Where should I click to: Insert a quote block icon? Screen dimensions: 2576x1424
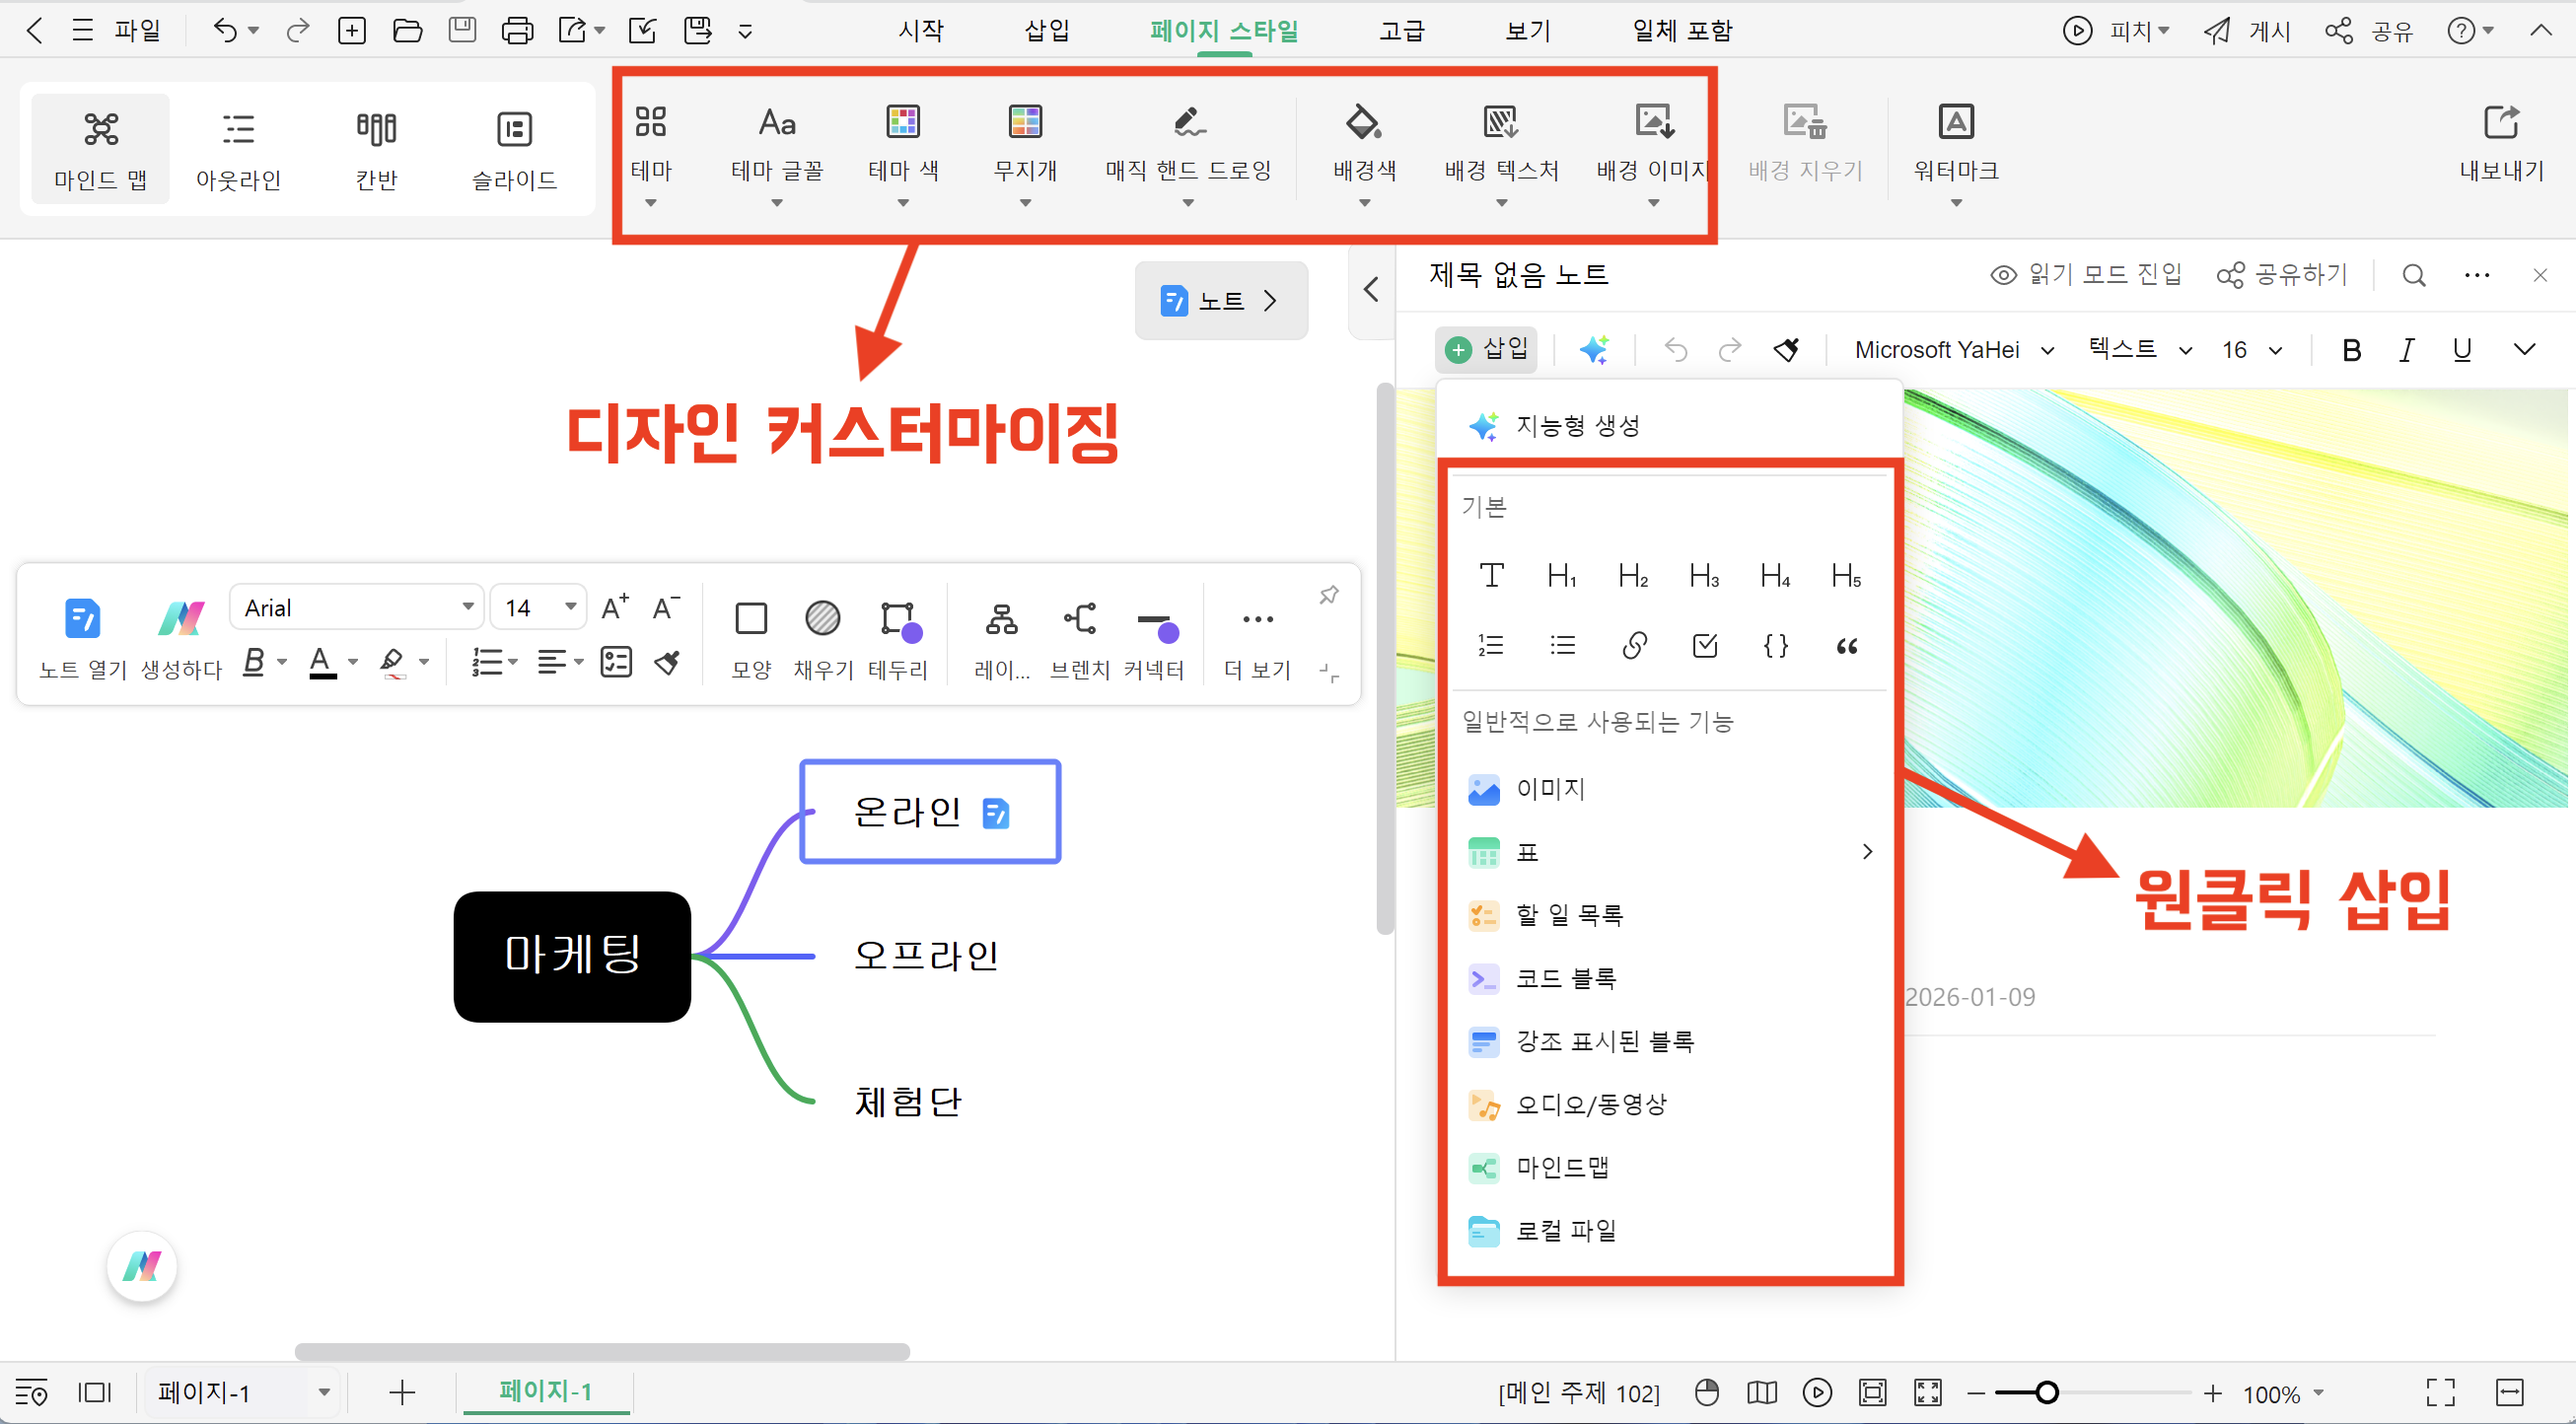point(1846,646)
